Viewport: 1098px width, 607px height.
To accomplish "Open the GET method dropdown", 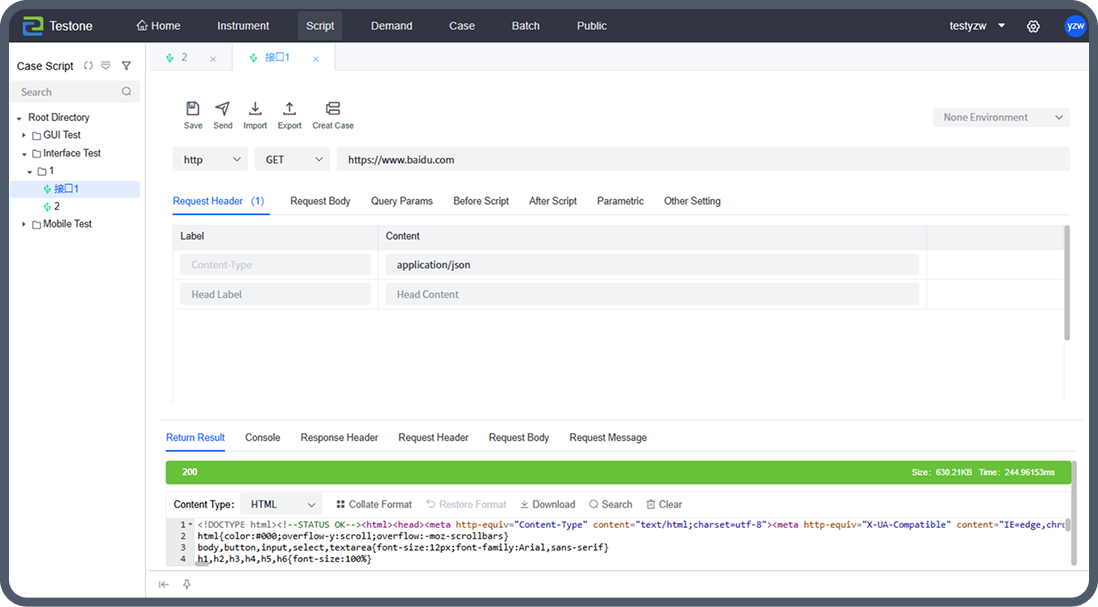I will (x=292, y=160).
